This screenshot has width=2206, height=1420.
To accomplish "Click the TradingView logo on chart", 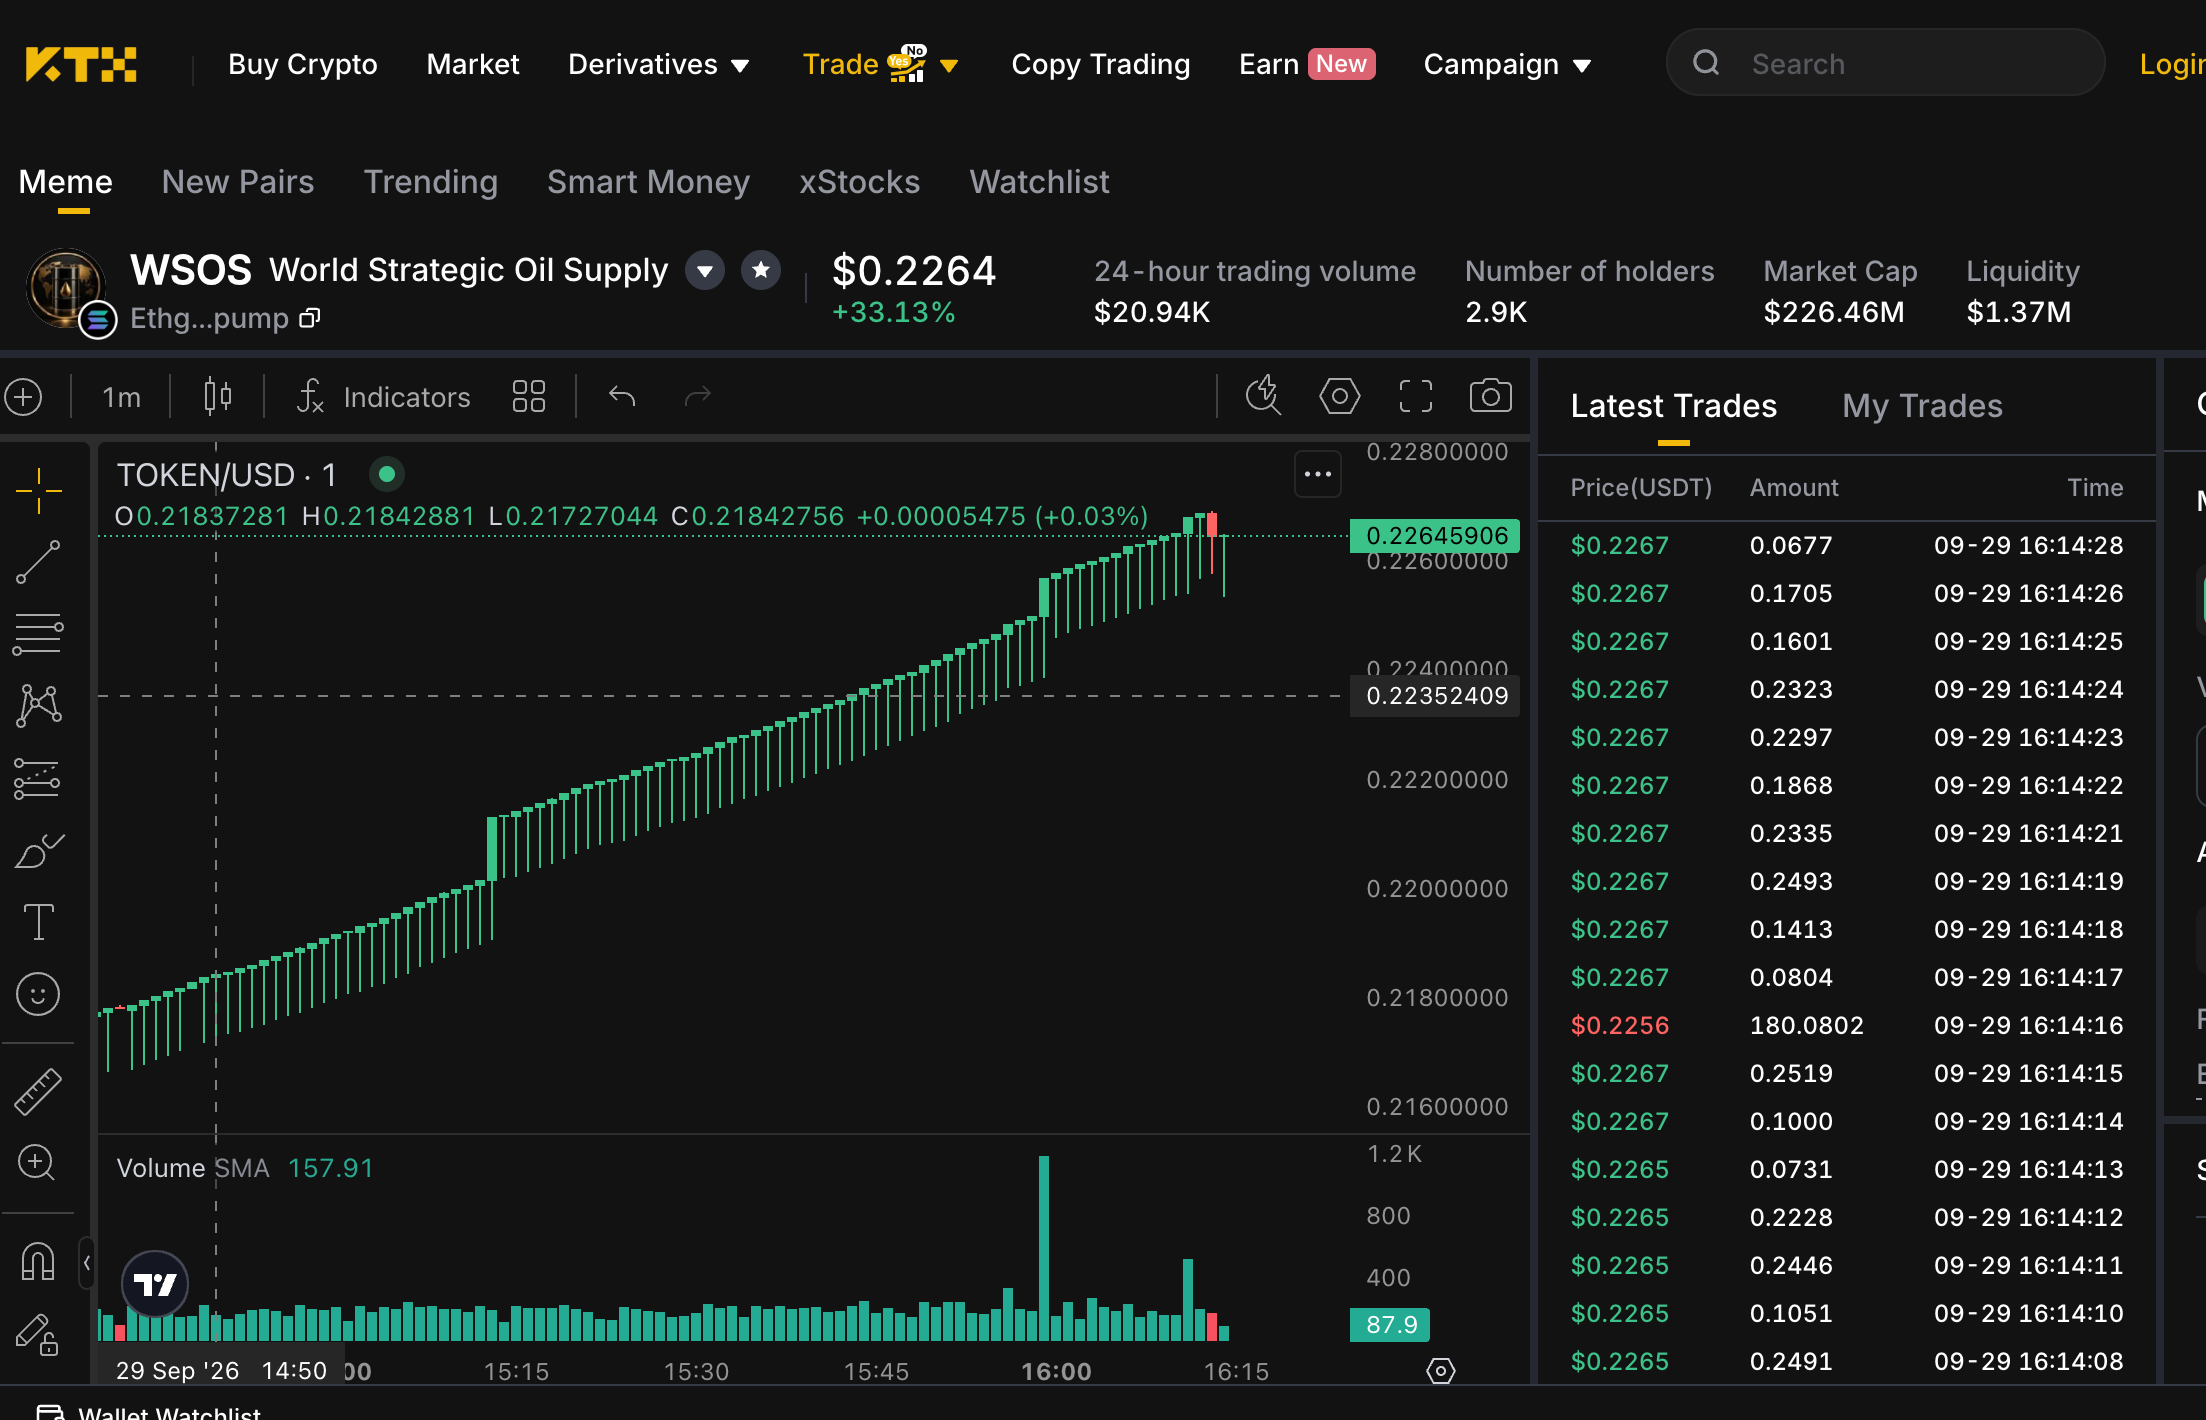I will coord(155,1284).
